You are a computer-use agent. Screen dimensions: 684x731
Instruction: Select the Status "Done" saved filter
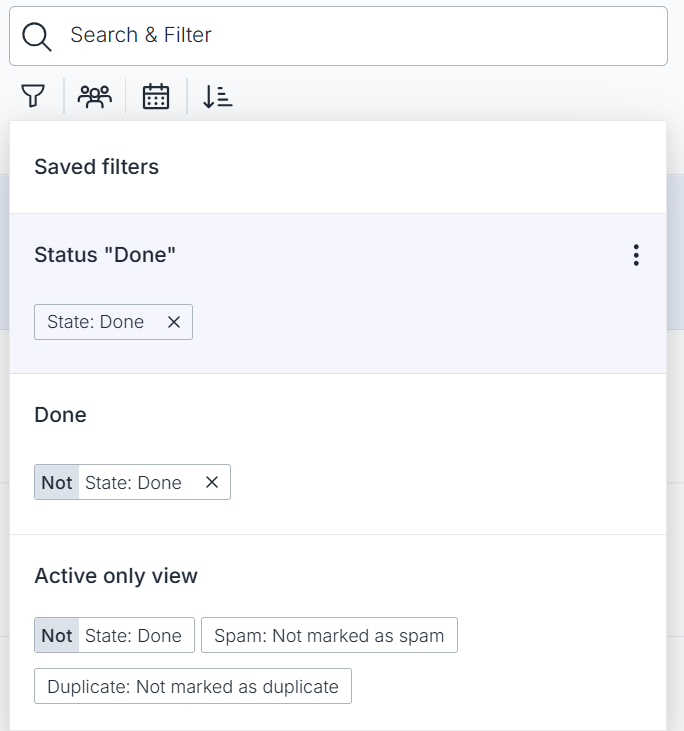pos(105,255)
